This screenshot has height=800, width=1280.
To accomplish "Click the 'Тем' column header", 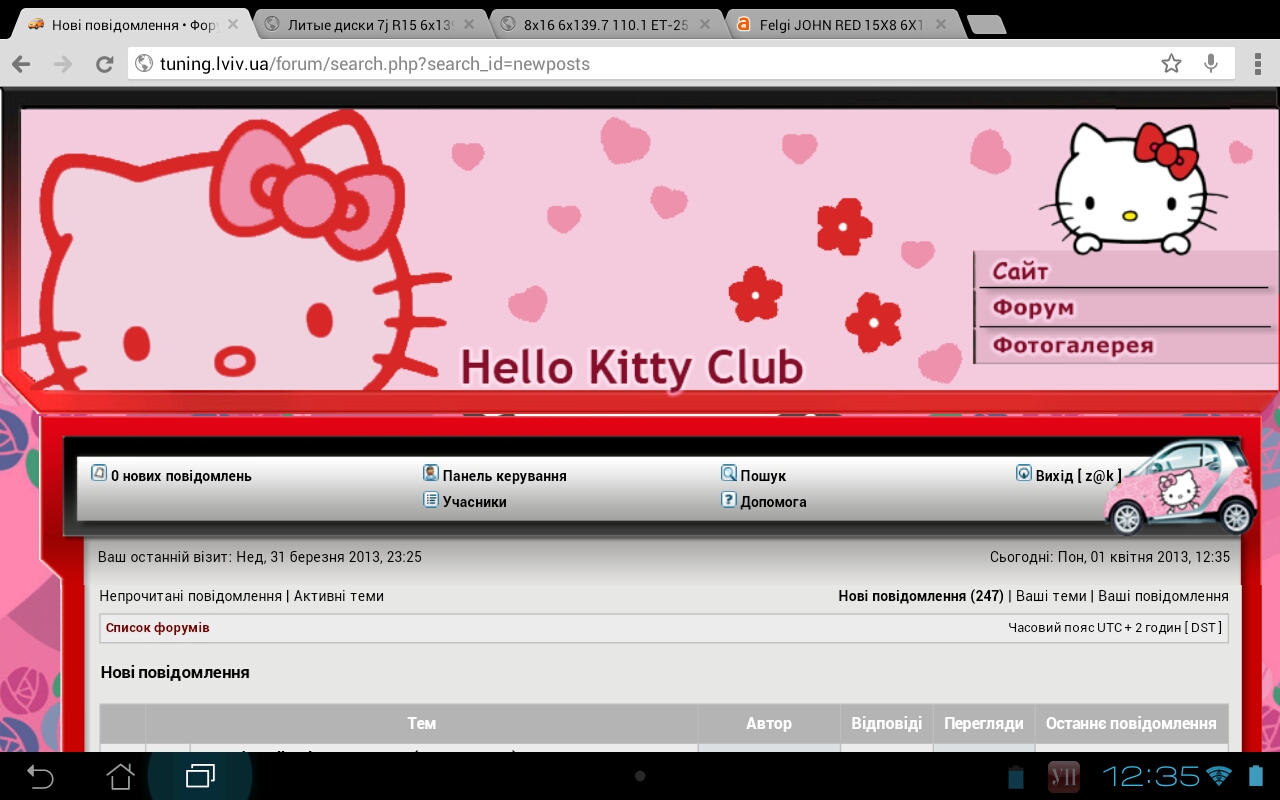I will point(422,723).
